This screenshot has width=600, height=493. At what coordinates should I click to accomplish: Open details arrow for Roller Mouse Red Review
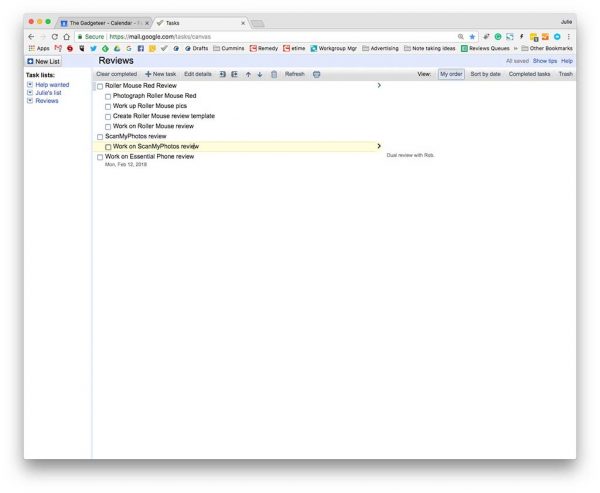379,85
